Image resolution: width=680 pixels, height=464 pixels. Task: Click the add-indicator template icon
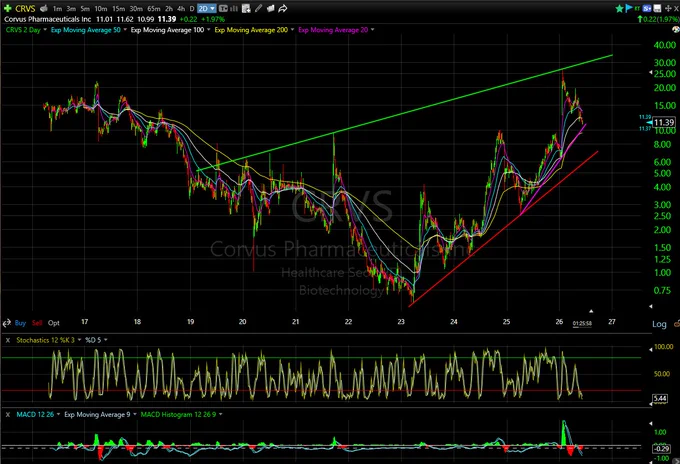point(246,8)
